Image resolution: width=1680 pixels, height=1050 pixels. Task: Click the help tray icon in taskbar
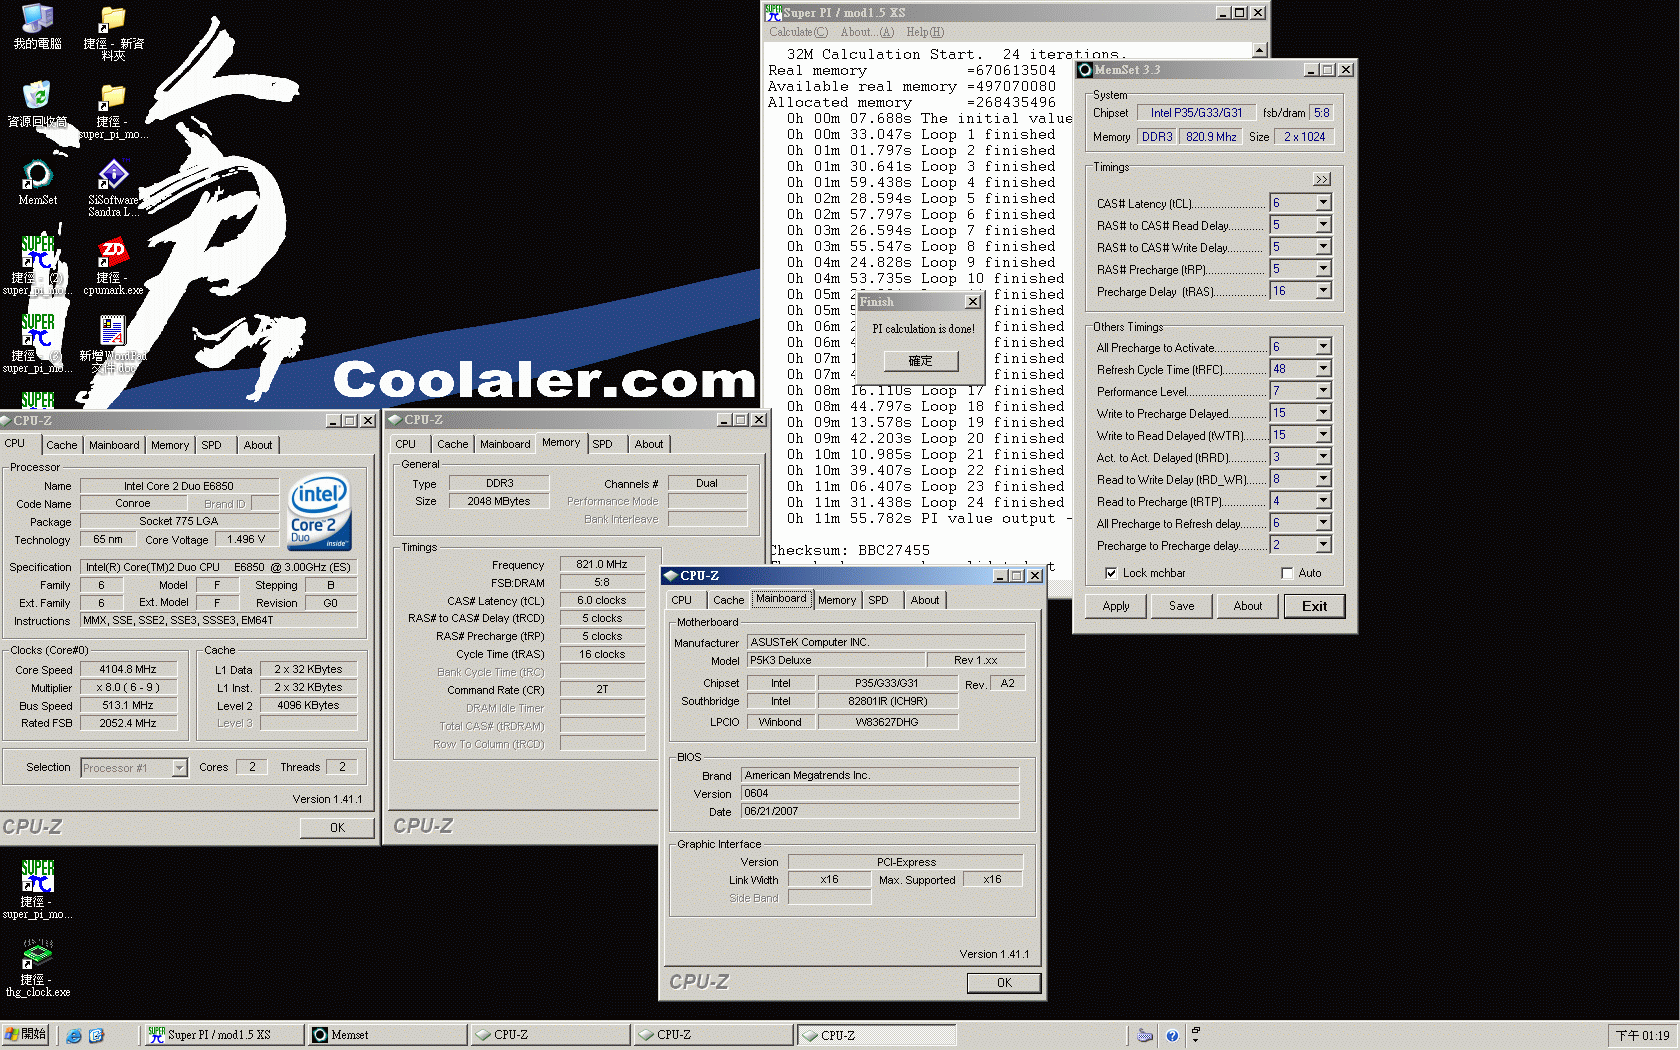click(x=1172, y=1036)
